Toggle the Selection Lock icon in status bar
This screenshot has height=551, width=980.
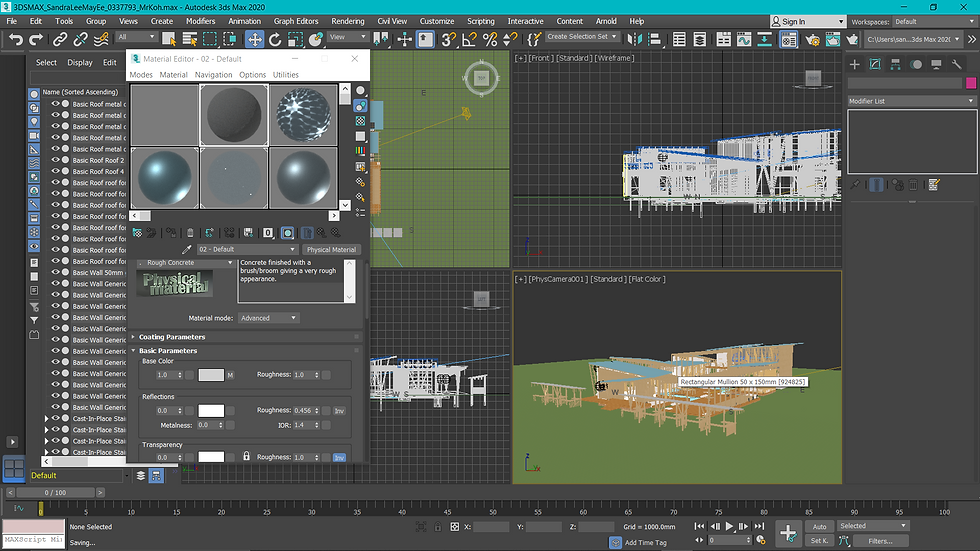pos(438,527)
